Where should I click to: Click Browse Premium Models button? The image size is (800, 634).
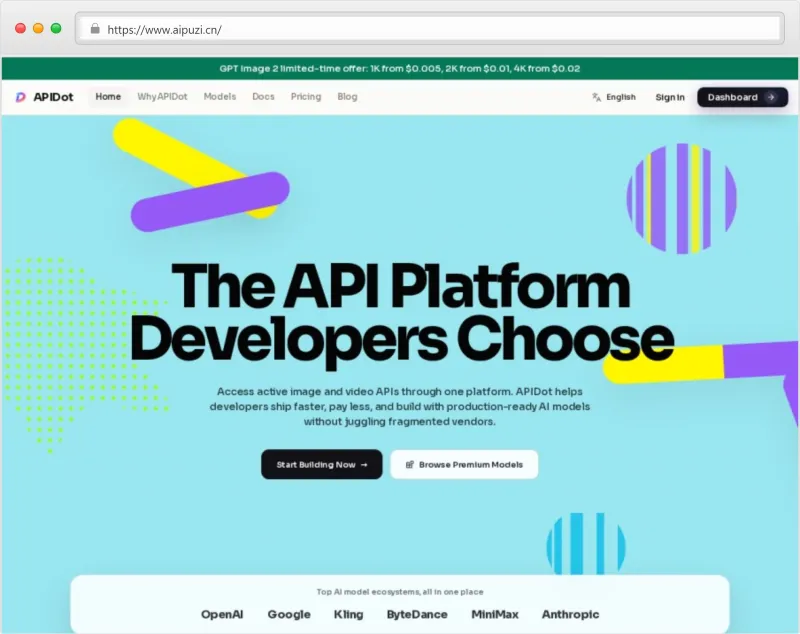point(464,464)
